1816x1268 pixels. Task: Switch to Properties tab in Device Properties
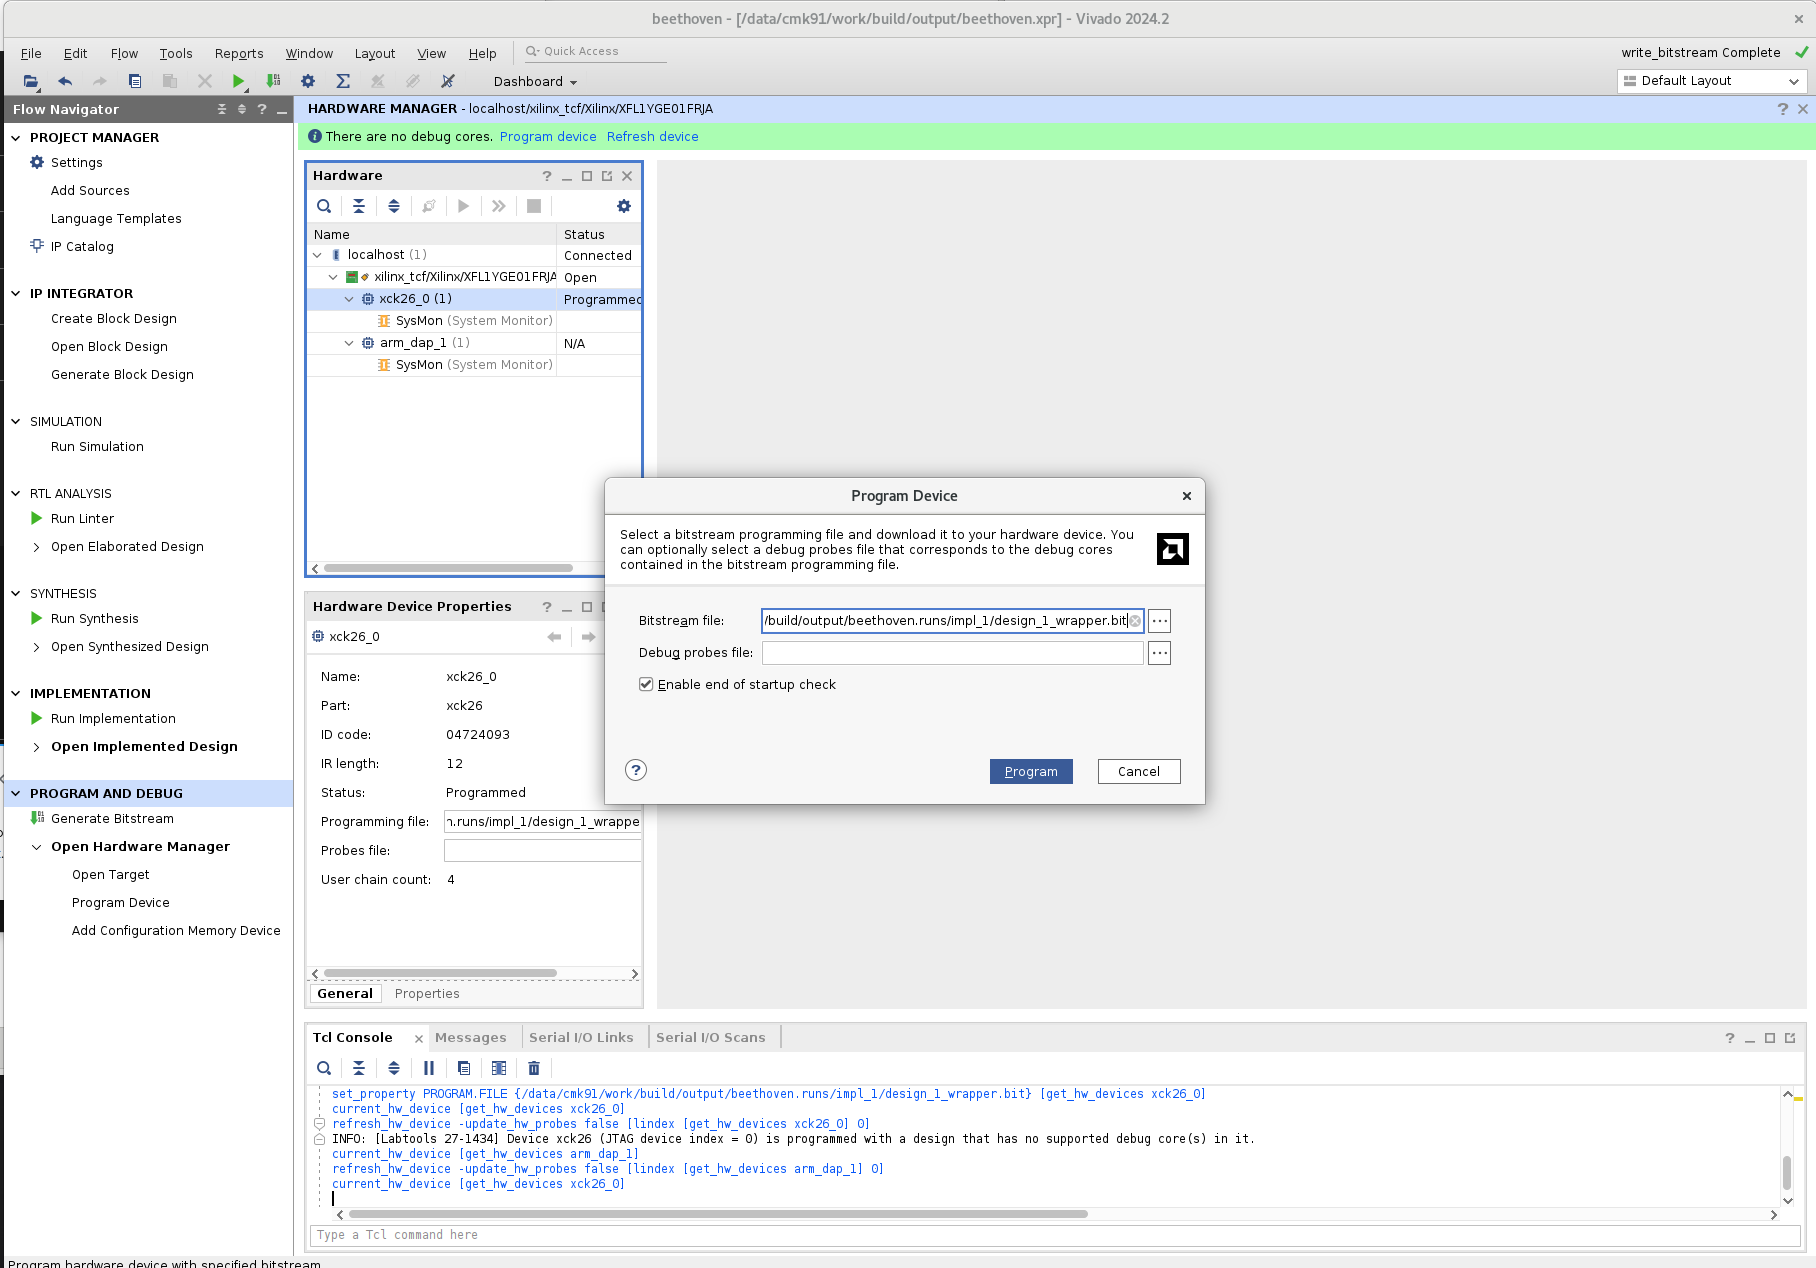pyautogui.click(x=427, y=994)
